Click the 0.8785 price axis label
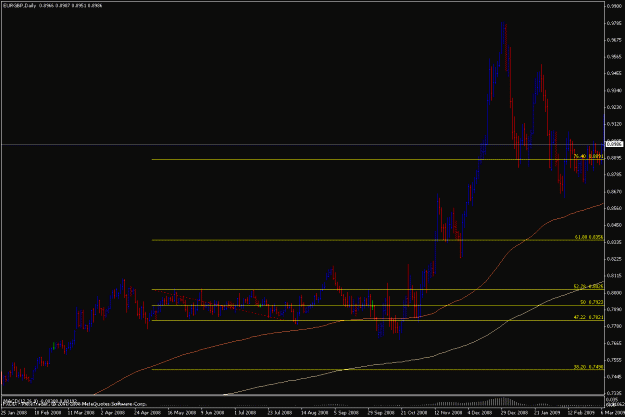Screen dimensions: 625x417 (614, 175)
